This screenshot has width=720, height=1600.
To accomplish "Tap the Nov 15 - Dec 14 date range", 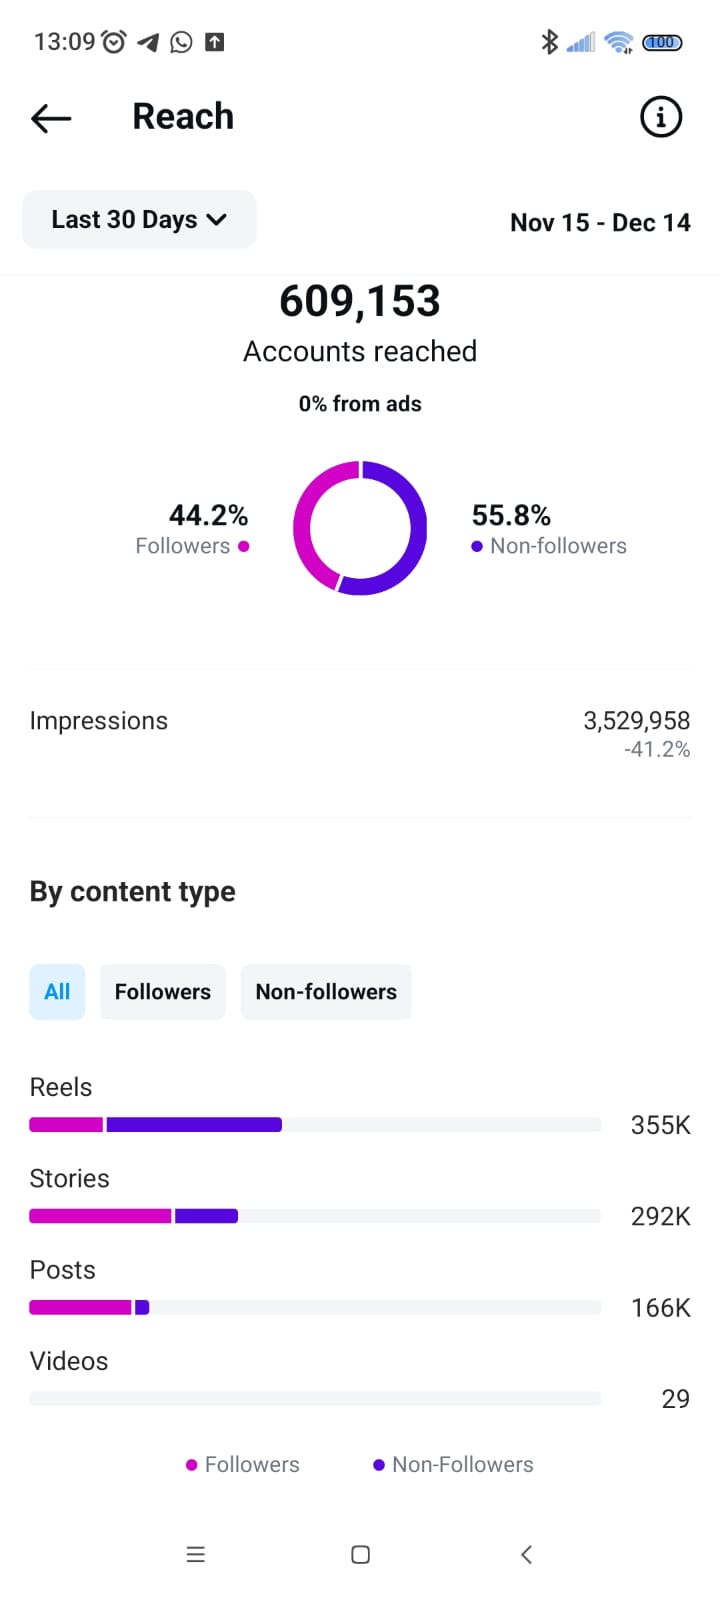I will 600,222.
